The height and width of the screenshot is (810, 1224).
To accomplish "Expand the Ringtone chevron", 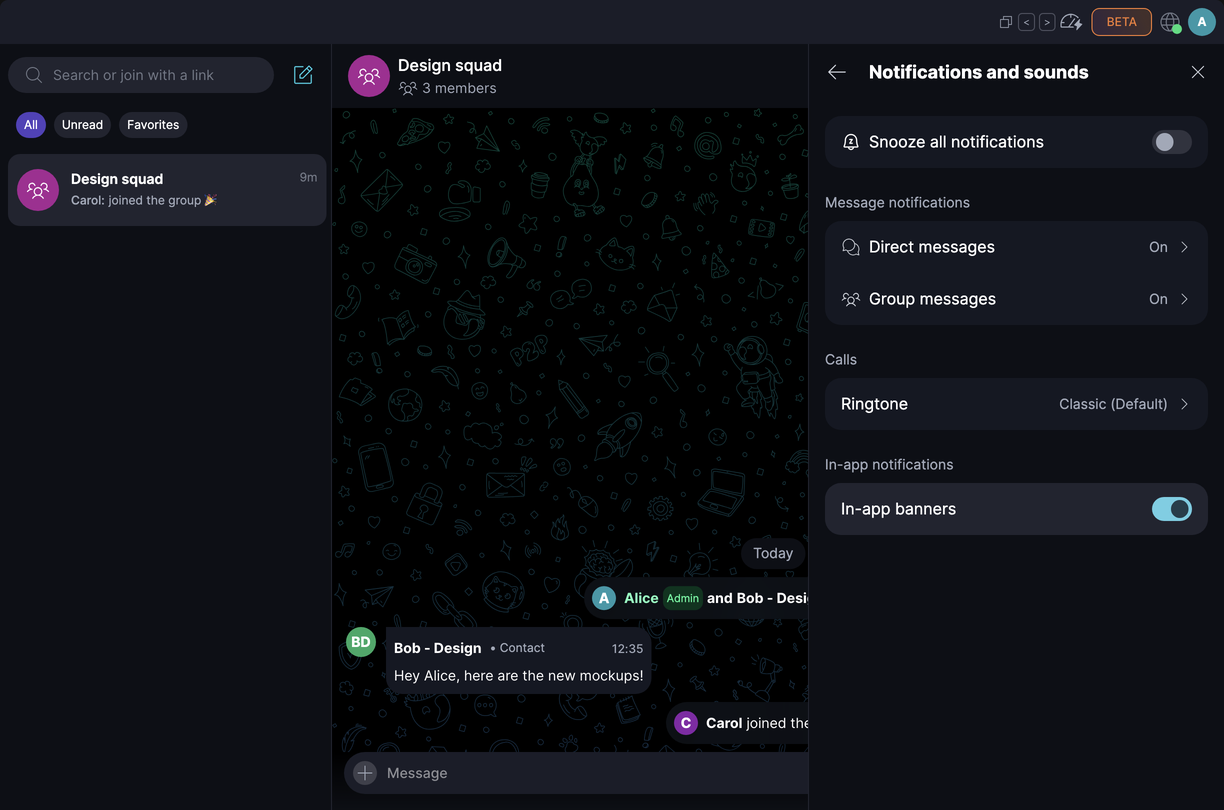I will [x=1185, y=404].
